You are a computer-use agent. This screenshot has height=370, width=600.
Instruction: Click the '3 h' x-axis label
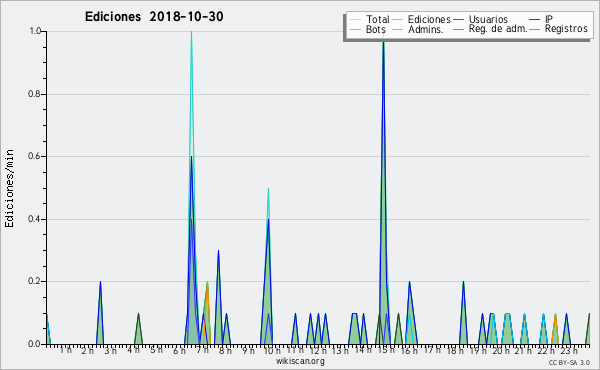(x=111, y=350)
